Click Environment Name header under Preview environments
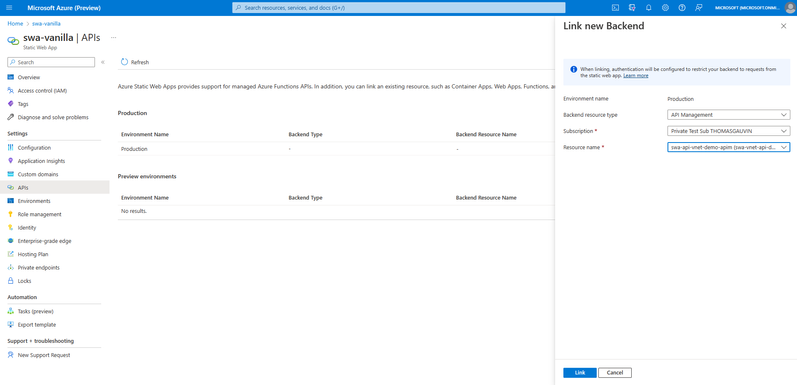 click(145, 198)
